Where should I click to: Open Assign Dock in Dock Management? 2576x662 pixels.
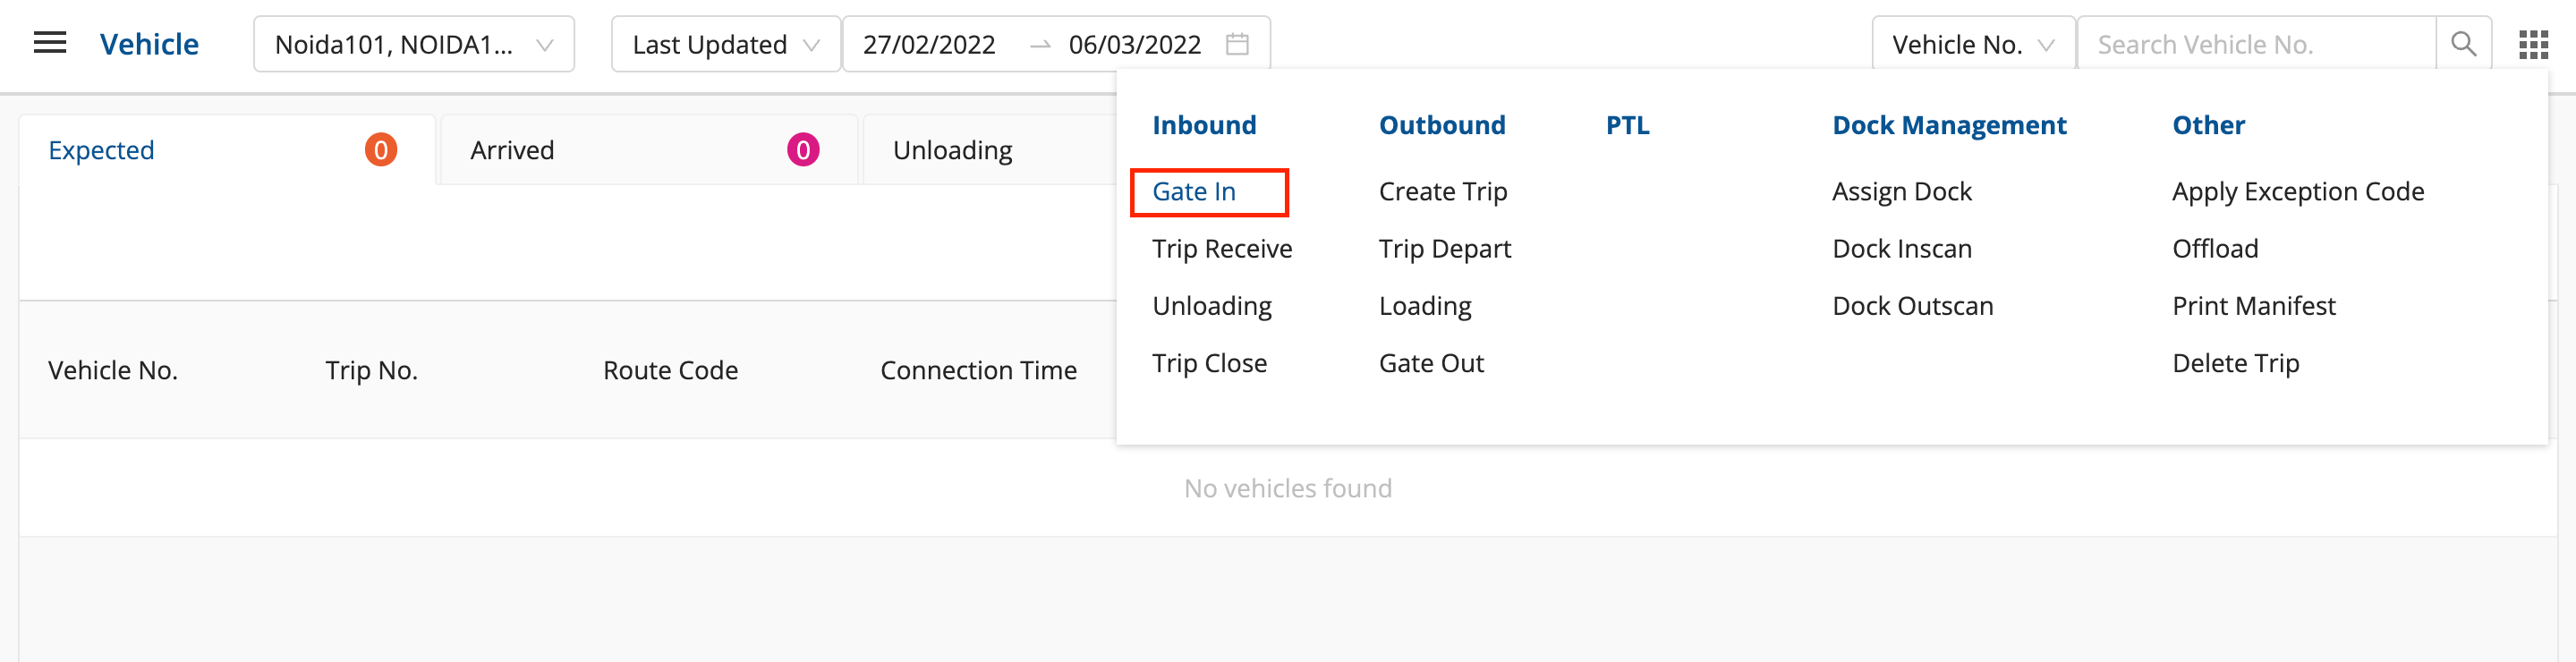[x=1901, y=191]
